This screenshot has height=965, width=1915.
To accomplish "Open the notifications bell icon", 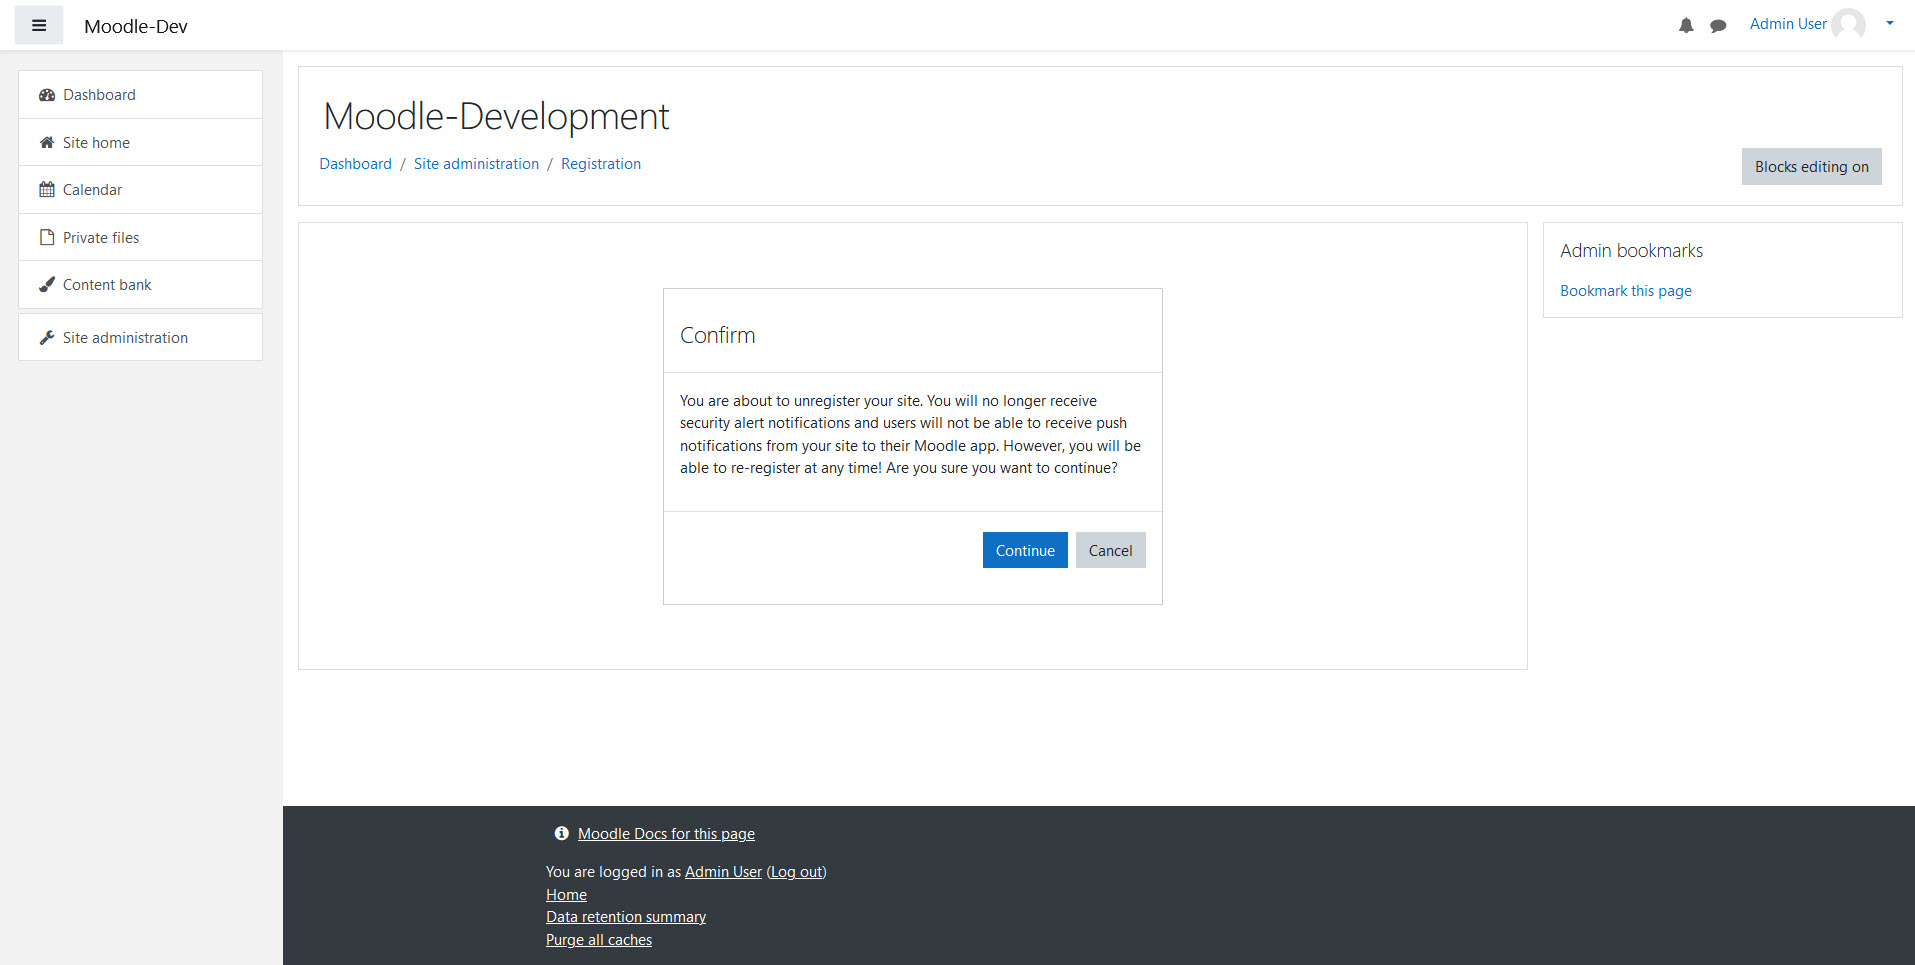I will pyautogui.click(x=1686, y=26).
